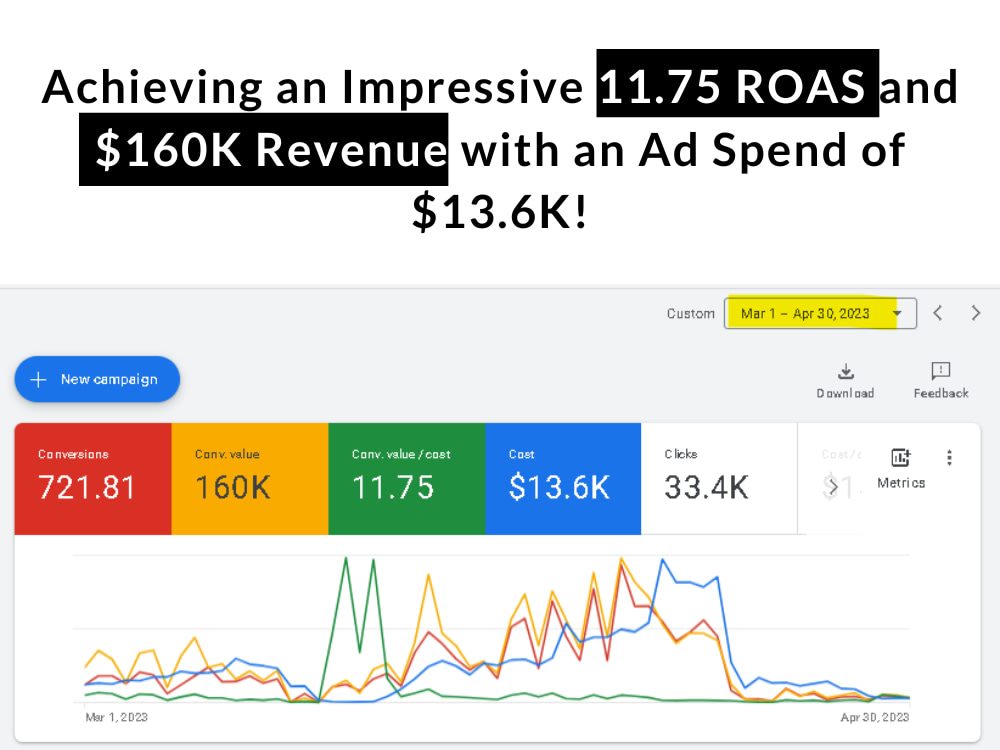Click the 33.4K clicks figure
This screenshot has width=1000, height=750.
point(707,488)
